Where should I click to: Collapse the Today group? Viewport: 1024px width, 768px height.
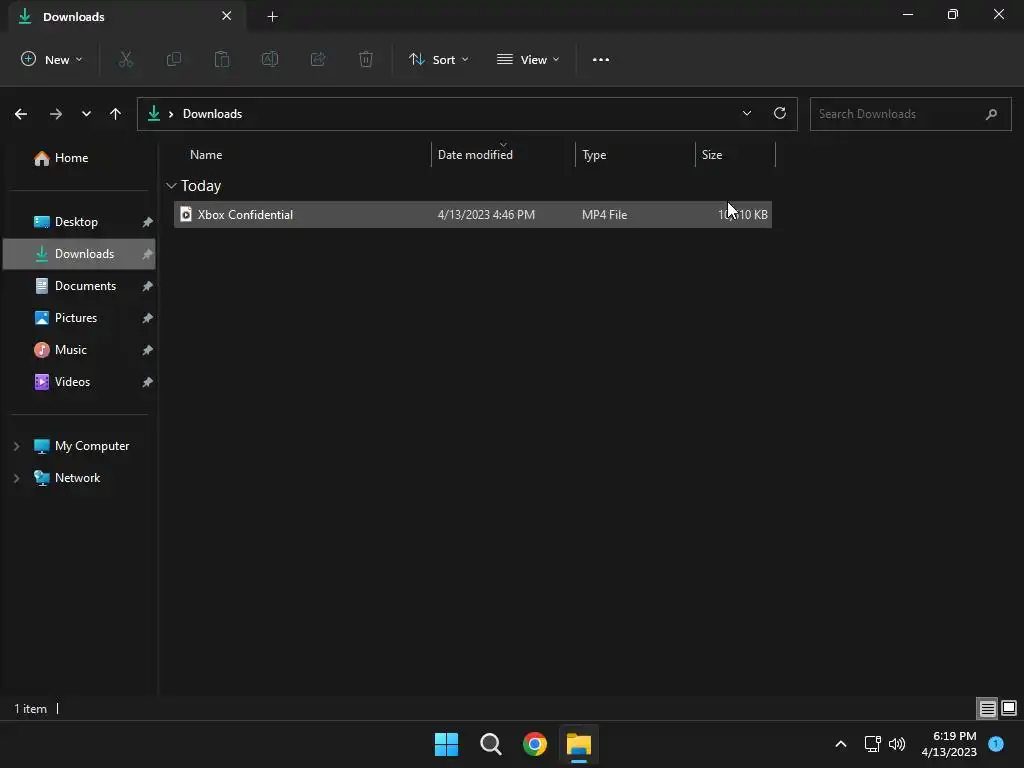[x=171, y=186]
